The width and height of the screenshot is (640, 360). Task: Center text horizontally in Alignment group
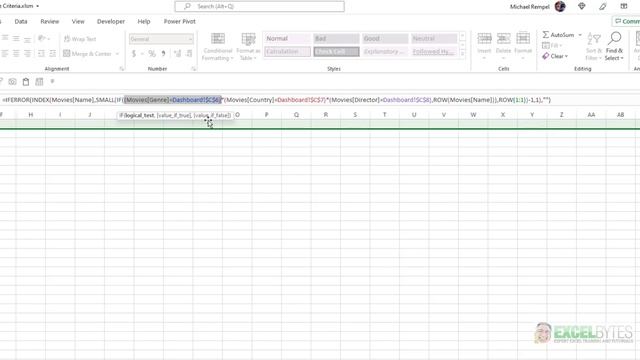coord(16,53)
